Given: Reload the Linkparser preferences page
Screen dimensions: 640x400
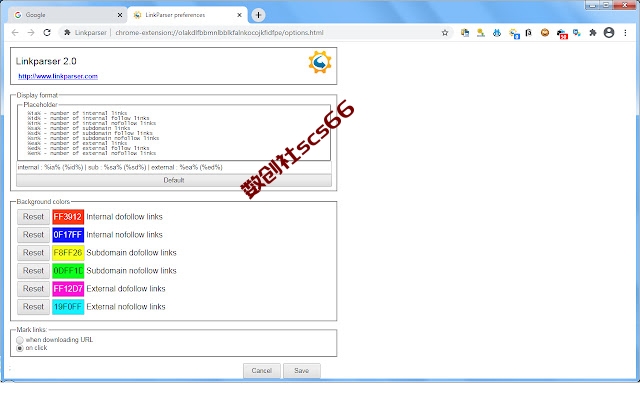Looking at the screenshot, I should click(x=47, y=33).
